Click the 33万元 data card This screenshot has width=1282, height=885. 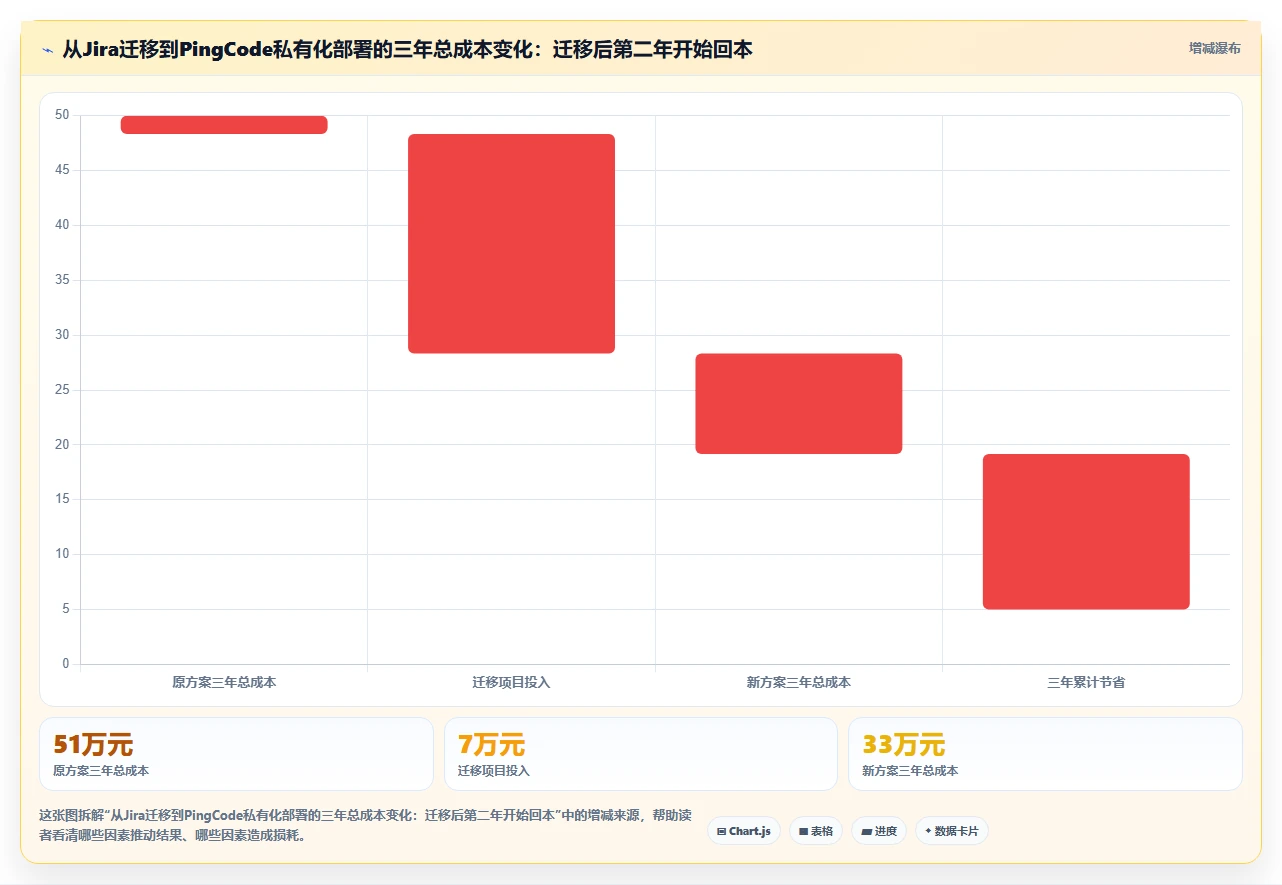pyautogui.click(x=1045, y=754)
